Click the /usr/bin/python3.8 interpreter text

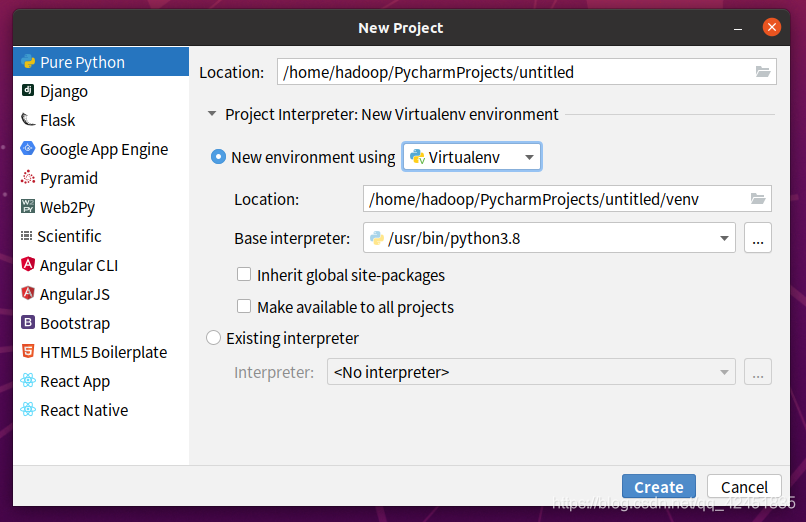coord(454,238)
